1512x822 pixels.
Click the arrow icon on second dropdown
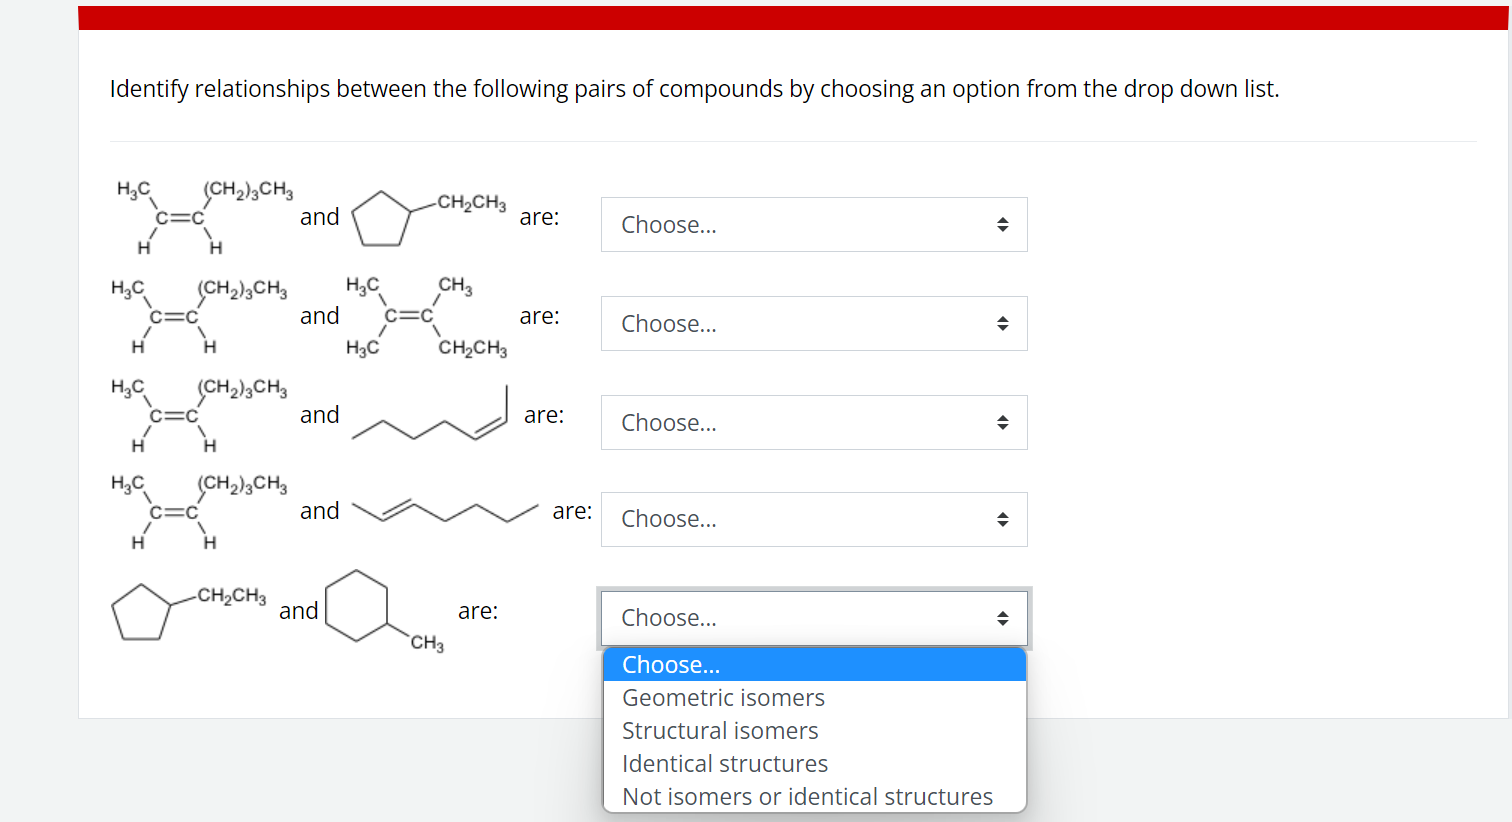click(x=1002, y=324)
